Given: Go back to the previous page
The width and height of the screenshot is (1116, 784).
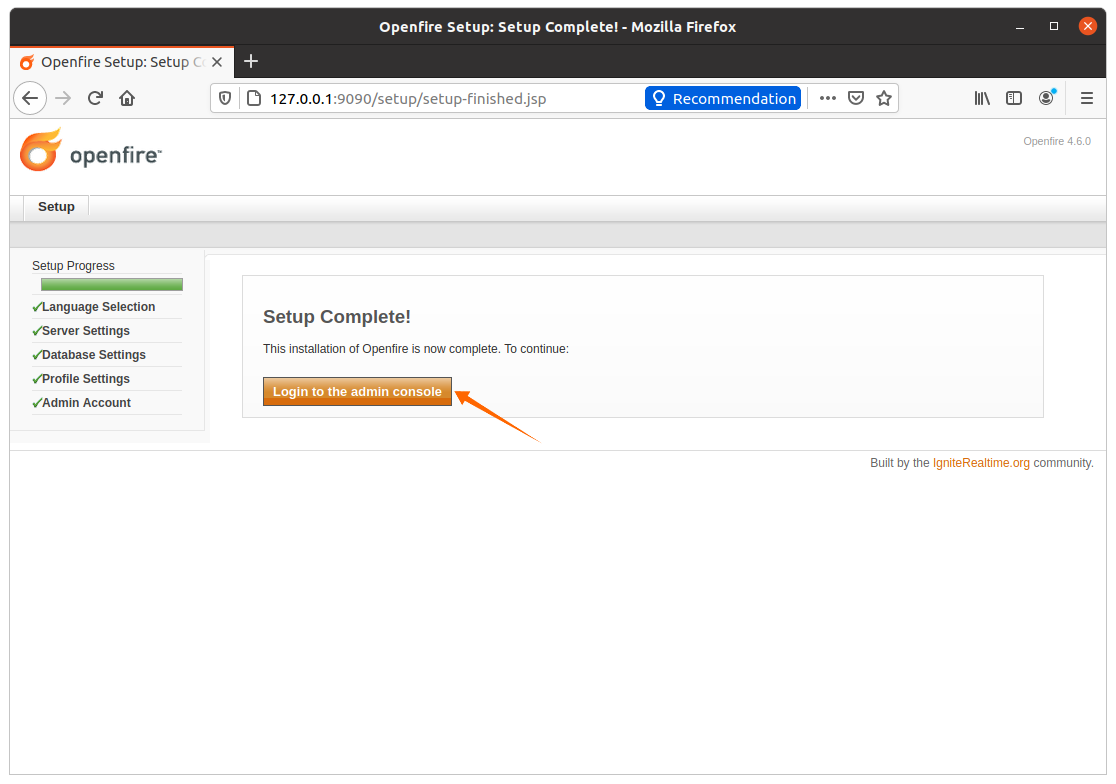Looking at the screenshot, I should pos(30,98).
